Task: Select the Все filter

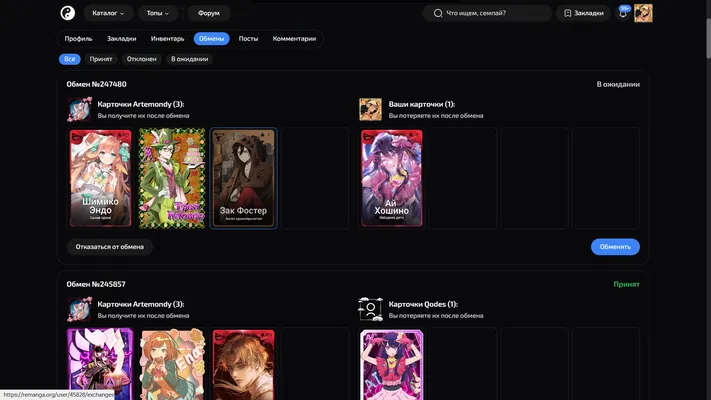Action: pos(69,59)
